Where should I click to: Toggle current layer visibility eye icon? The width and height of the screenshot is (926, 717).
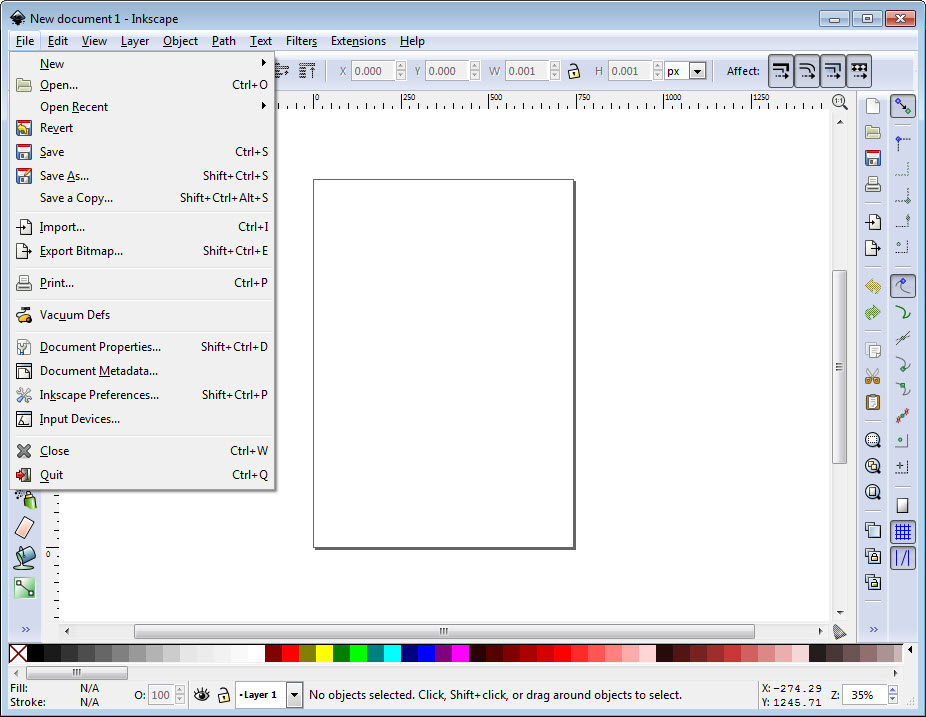201,694
